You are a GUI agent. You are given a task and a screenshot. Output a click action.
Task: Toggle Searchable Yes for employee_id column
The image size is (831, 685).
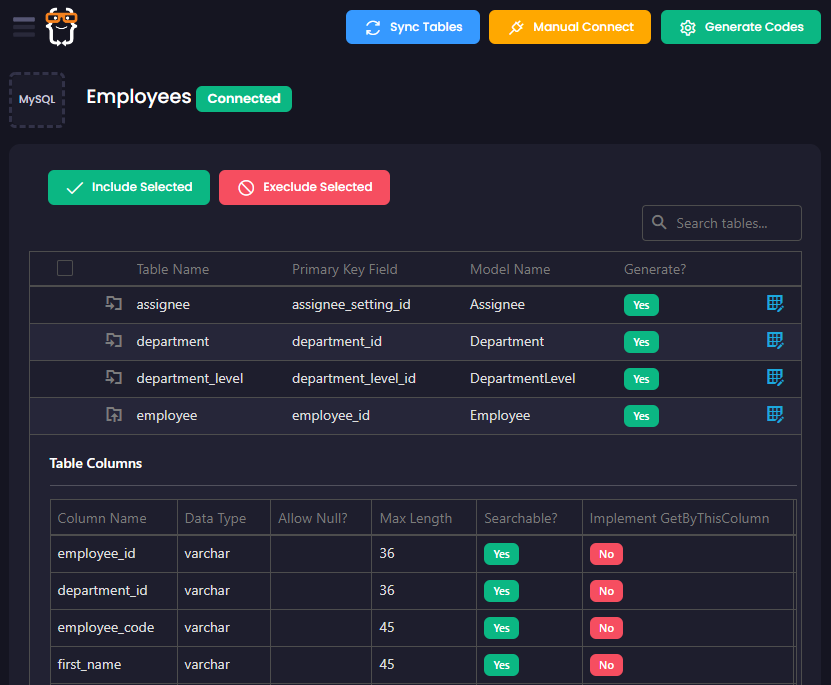(x=501, y=554)
